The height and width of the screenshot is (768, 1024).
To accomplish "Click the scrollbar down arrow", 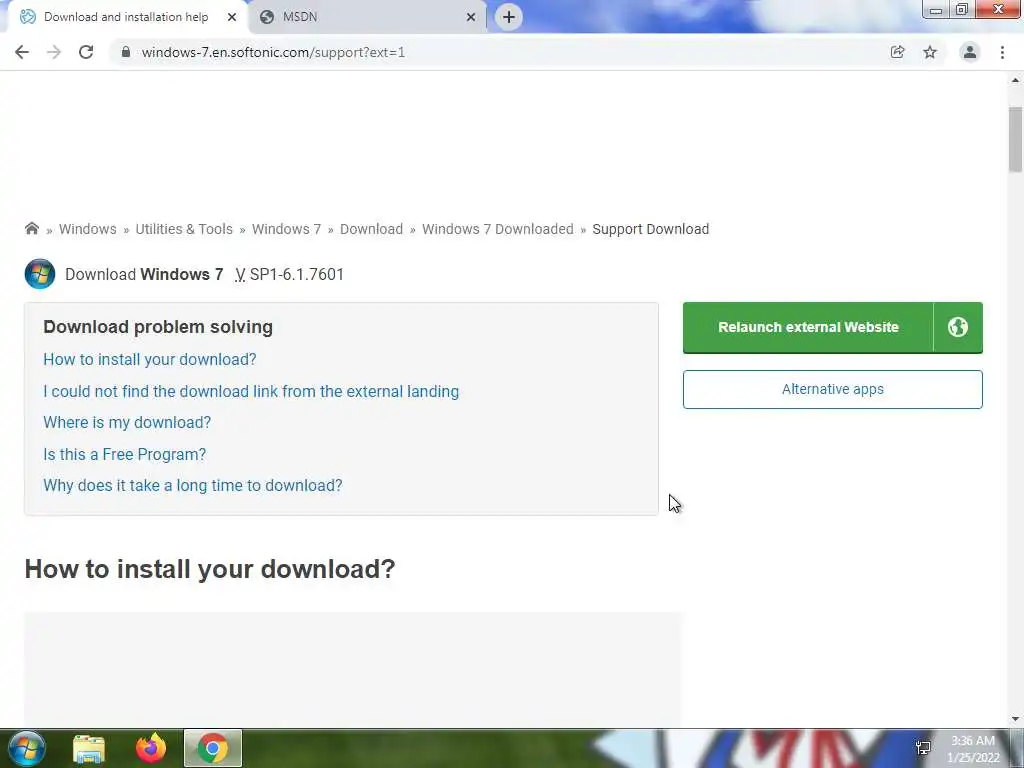I will (x=1015, y=719).
